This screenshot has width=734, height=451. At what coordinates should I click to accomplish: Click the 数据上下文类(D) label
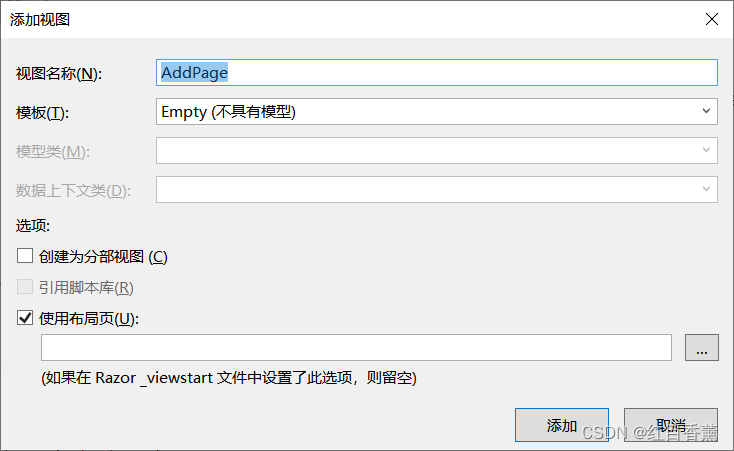point(73,191)
